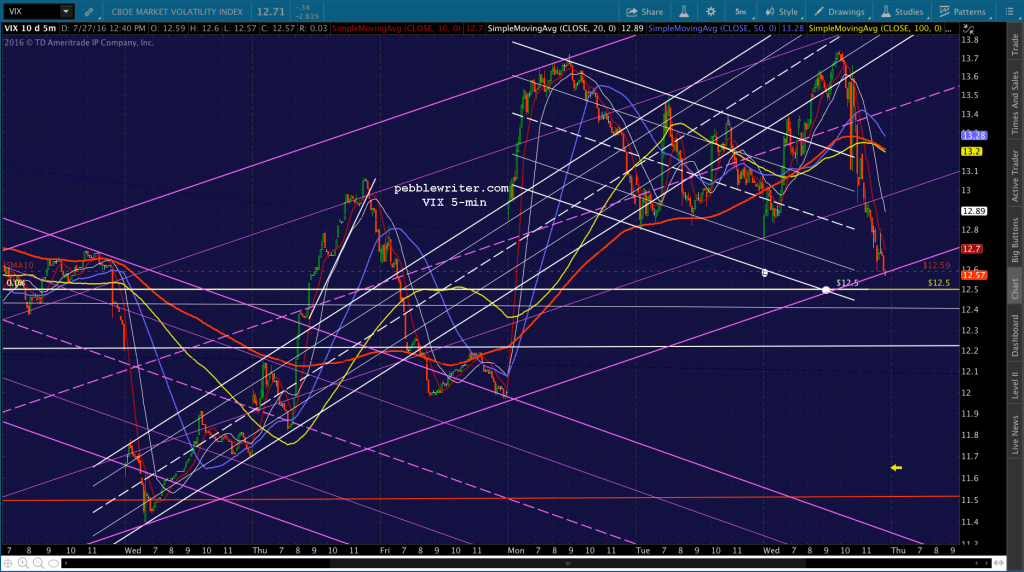Click the small drawing handle left of $12.5

click(x=765, y=272)
